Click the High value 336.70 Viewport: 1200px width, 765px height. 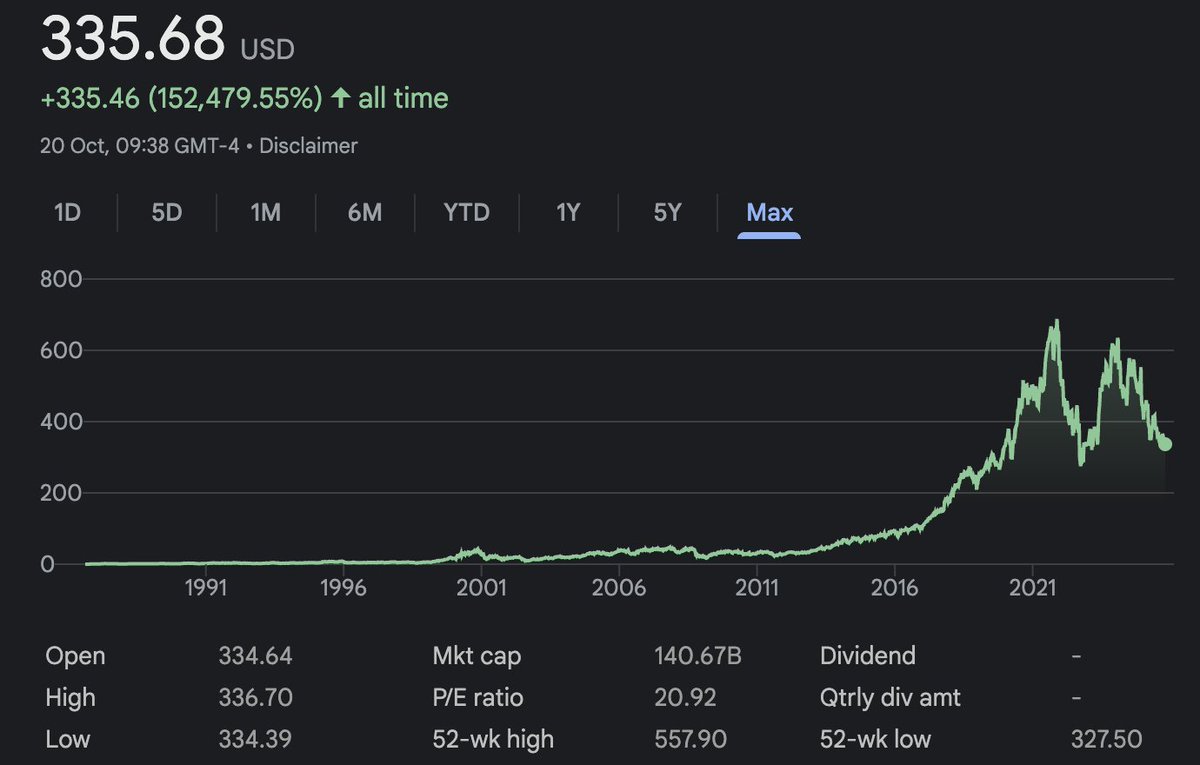(255, 697)
